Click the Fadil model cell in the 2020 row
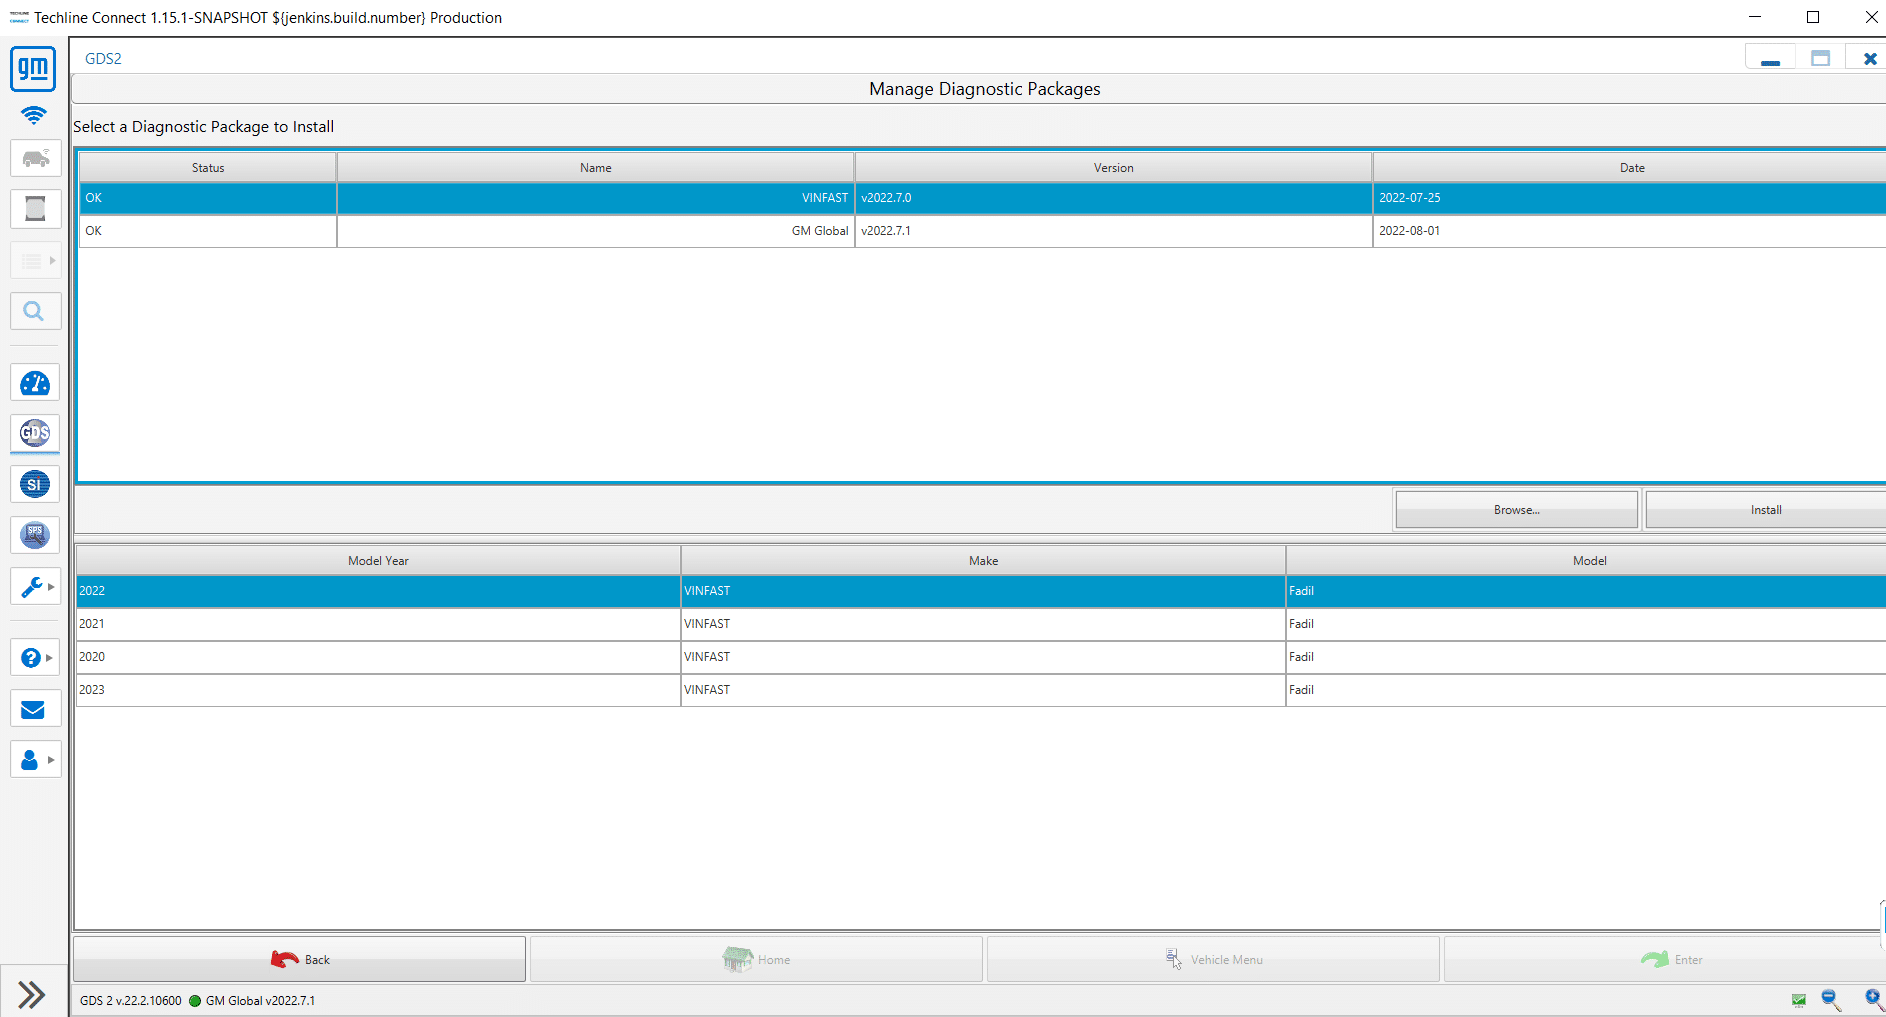 tap(1587, 657)
